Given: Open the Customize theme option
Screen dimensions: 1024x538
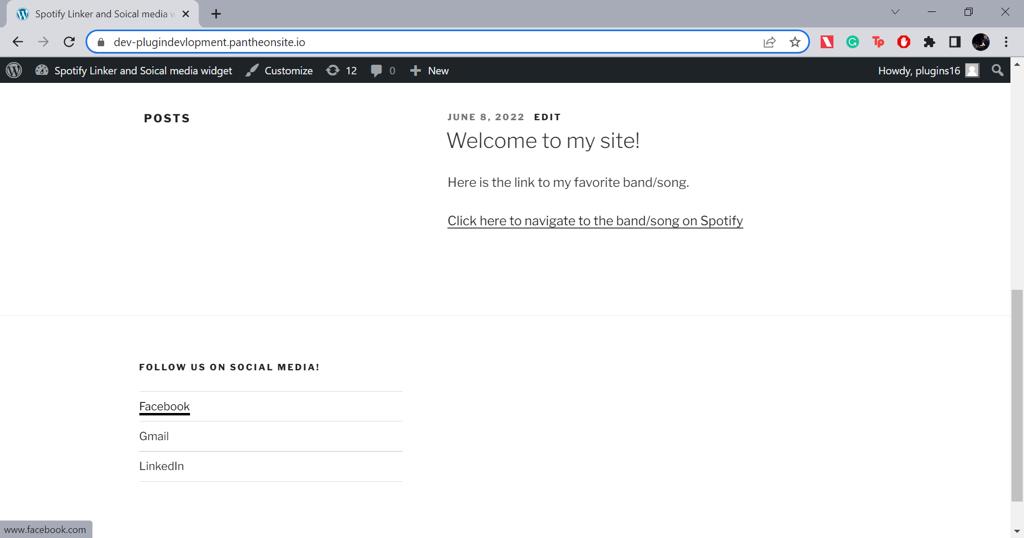Looking at the screenshot, I should tap(279, 70).
